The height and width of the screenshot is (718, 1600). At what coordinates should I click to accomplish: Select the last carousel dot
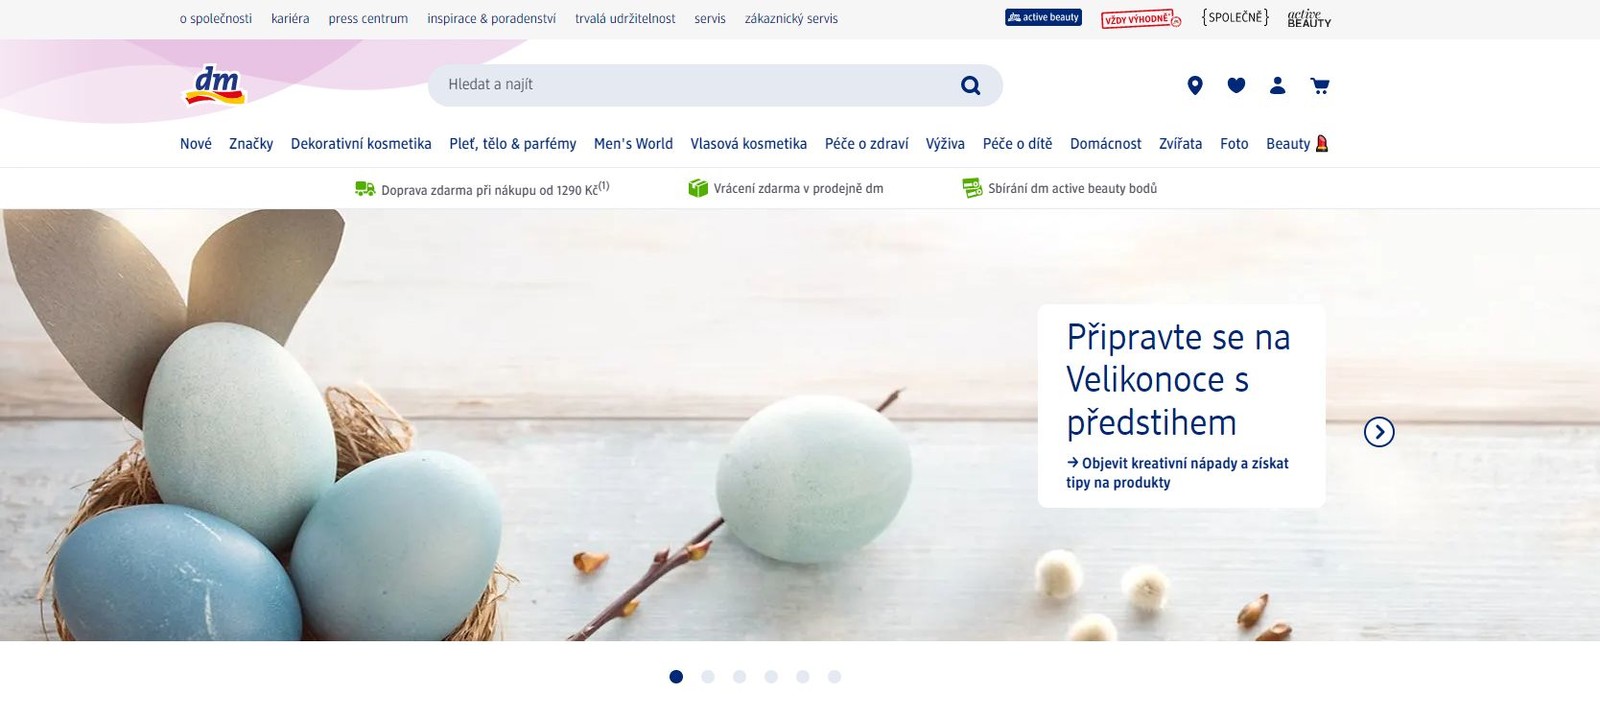tap(834, 677)
